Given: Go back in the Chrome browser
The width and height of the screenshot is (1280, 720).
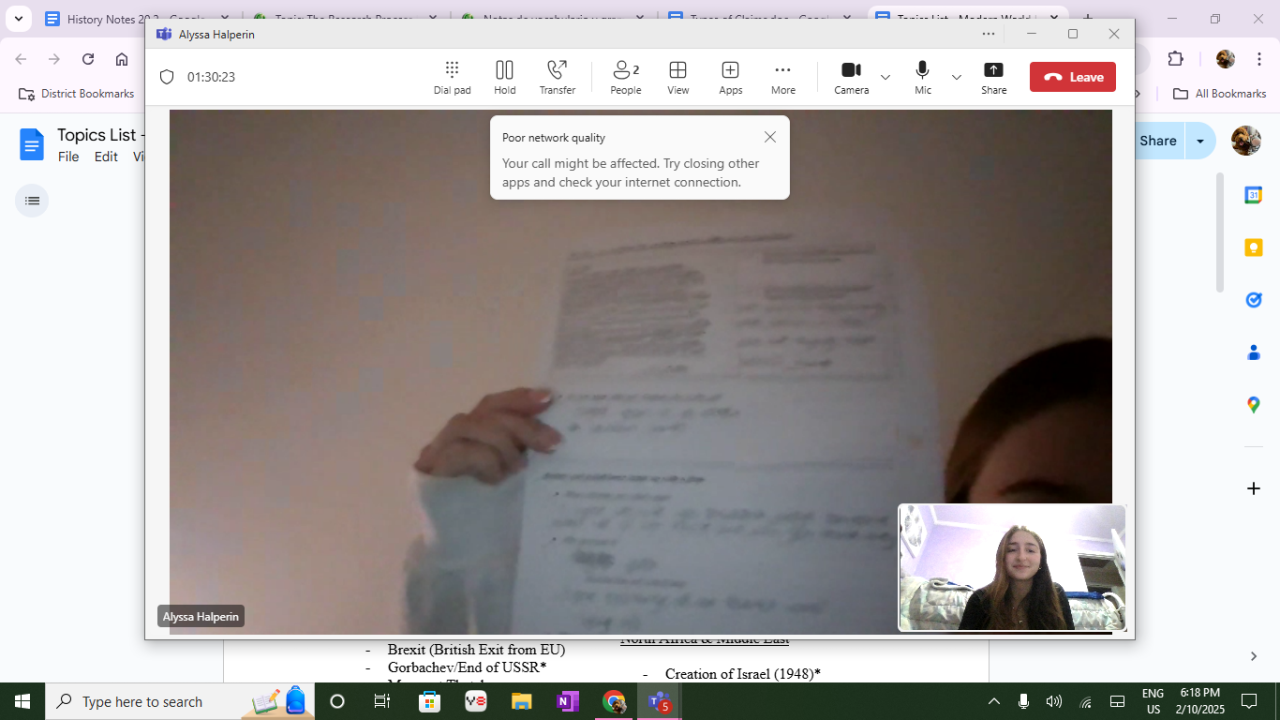Looking at the screenshot, I should [21, 59].
